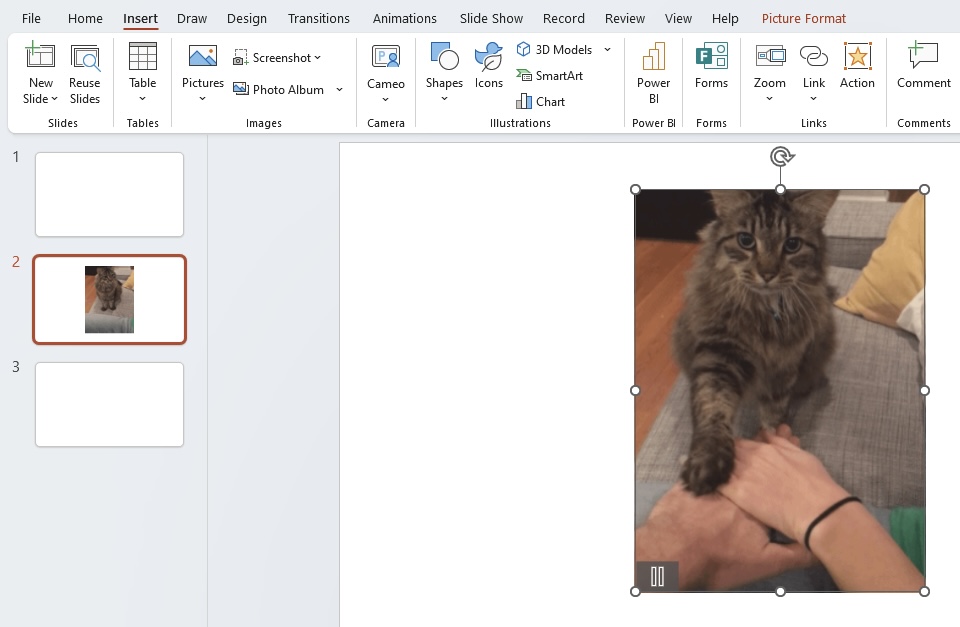
Task: Click the top-left resize handle of picture
Action: tap(636, 190)
